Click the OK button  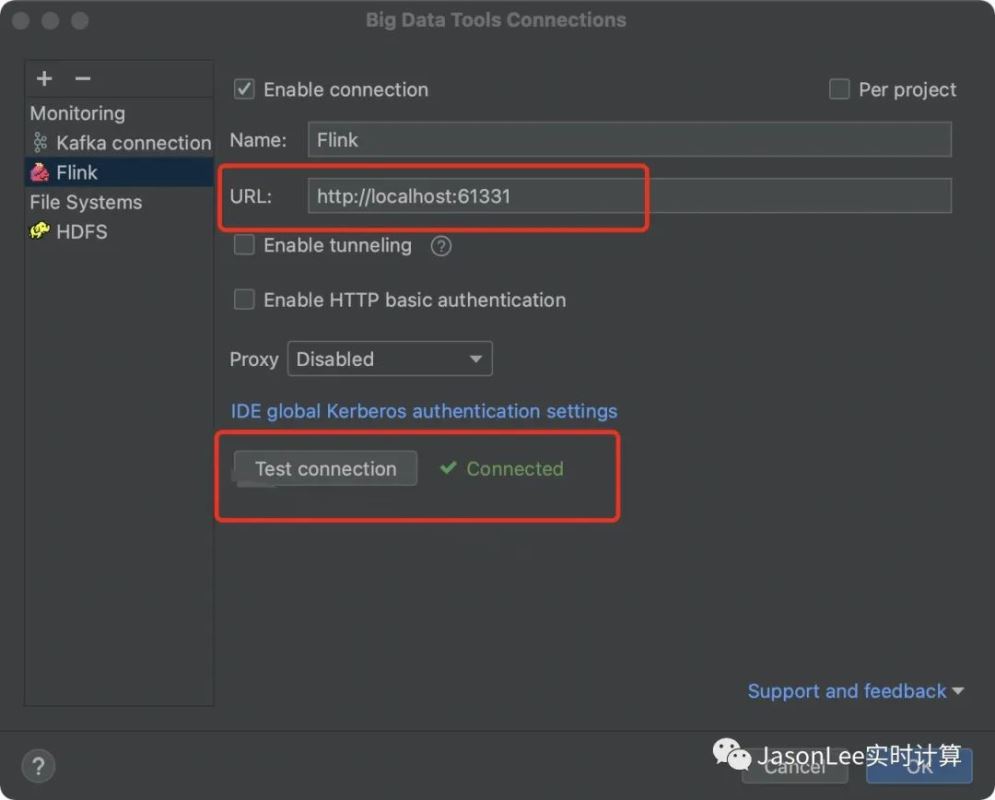[x=919, y=766]
